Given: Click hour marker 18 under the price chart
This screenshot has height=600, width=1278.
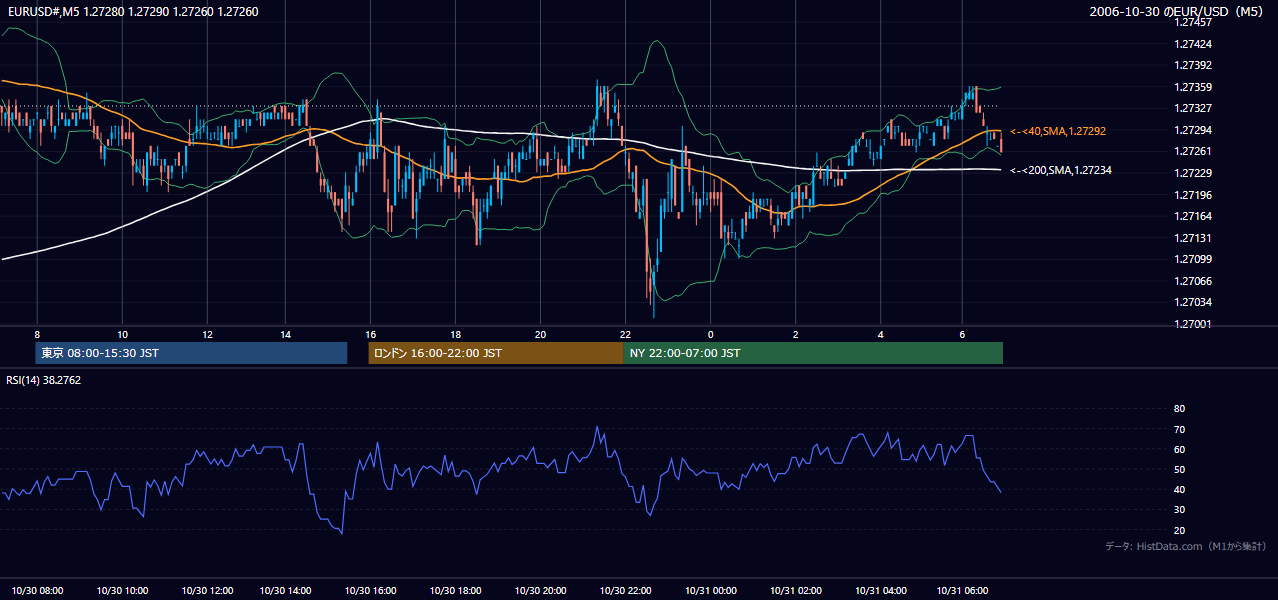Looking at the screenshot, I should [455, 334].
